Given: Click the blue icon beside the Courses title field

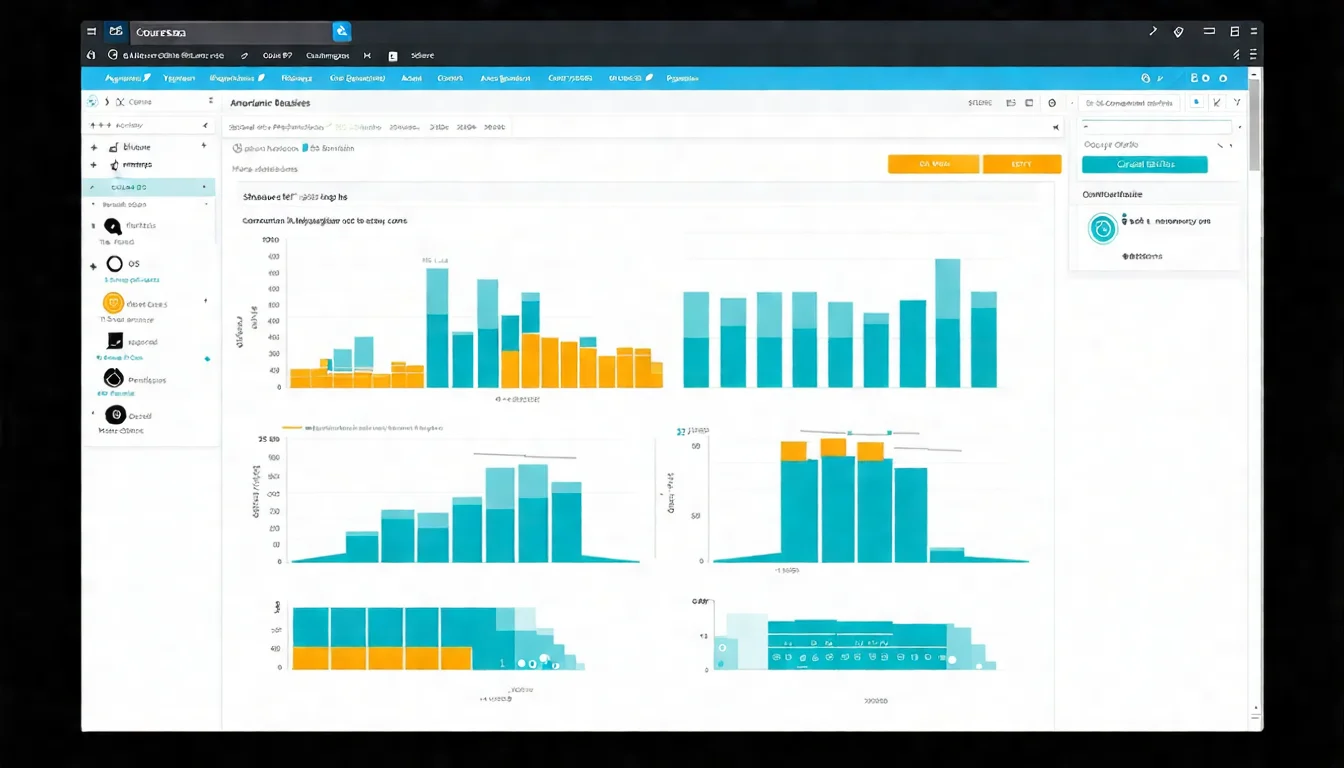Looking at the screenshot, I should [x=341, y=32].
